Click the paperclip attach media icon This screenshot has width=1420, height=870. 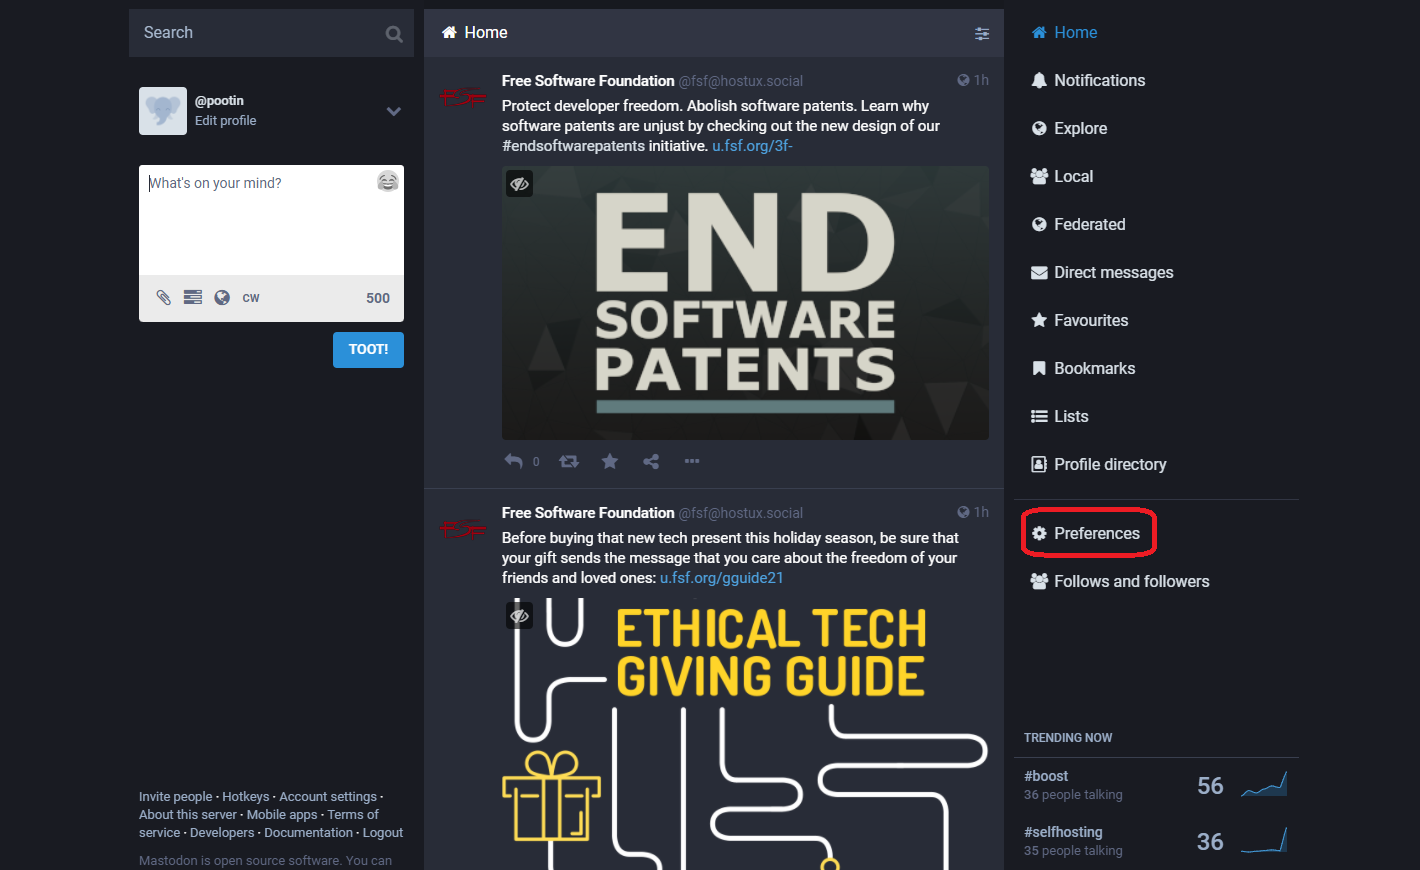(164, 297)
